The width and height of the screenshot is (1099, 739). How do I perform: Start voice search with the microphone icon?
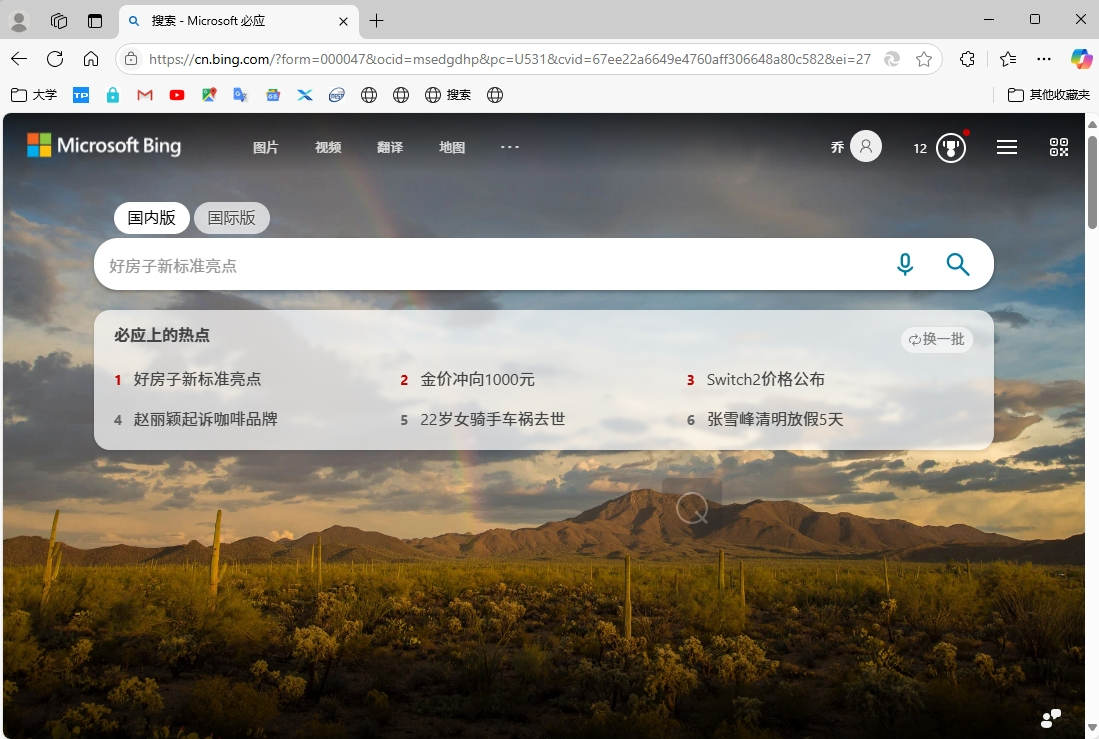tap(905, 264)
